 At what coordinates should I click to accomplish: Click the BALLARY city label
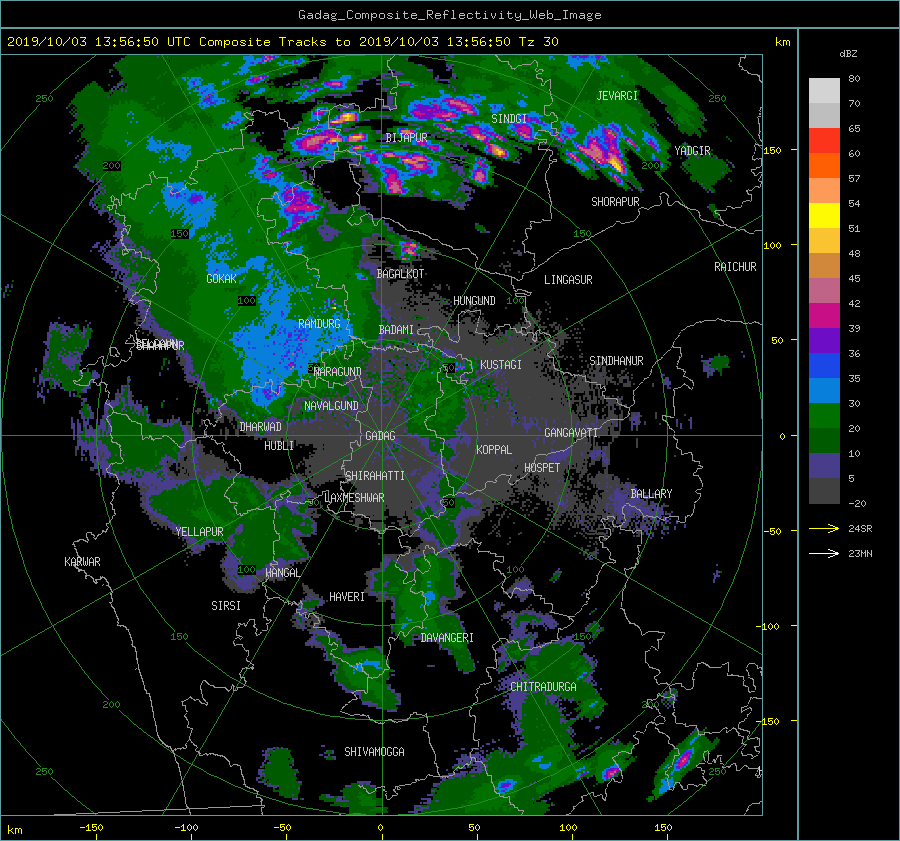(651, 494)
